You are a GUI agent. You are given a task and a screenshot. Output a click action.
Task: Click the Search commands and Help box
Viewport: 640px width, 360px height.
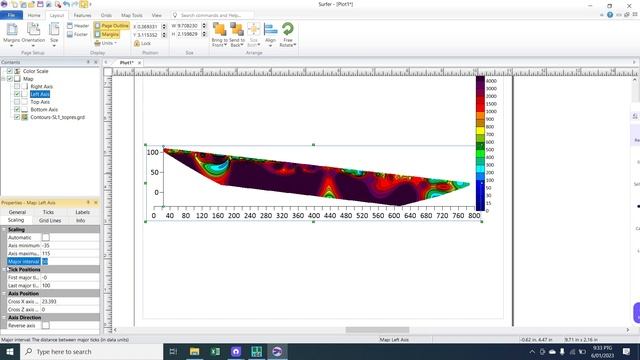212,15
